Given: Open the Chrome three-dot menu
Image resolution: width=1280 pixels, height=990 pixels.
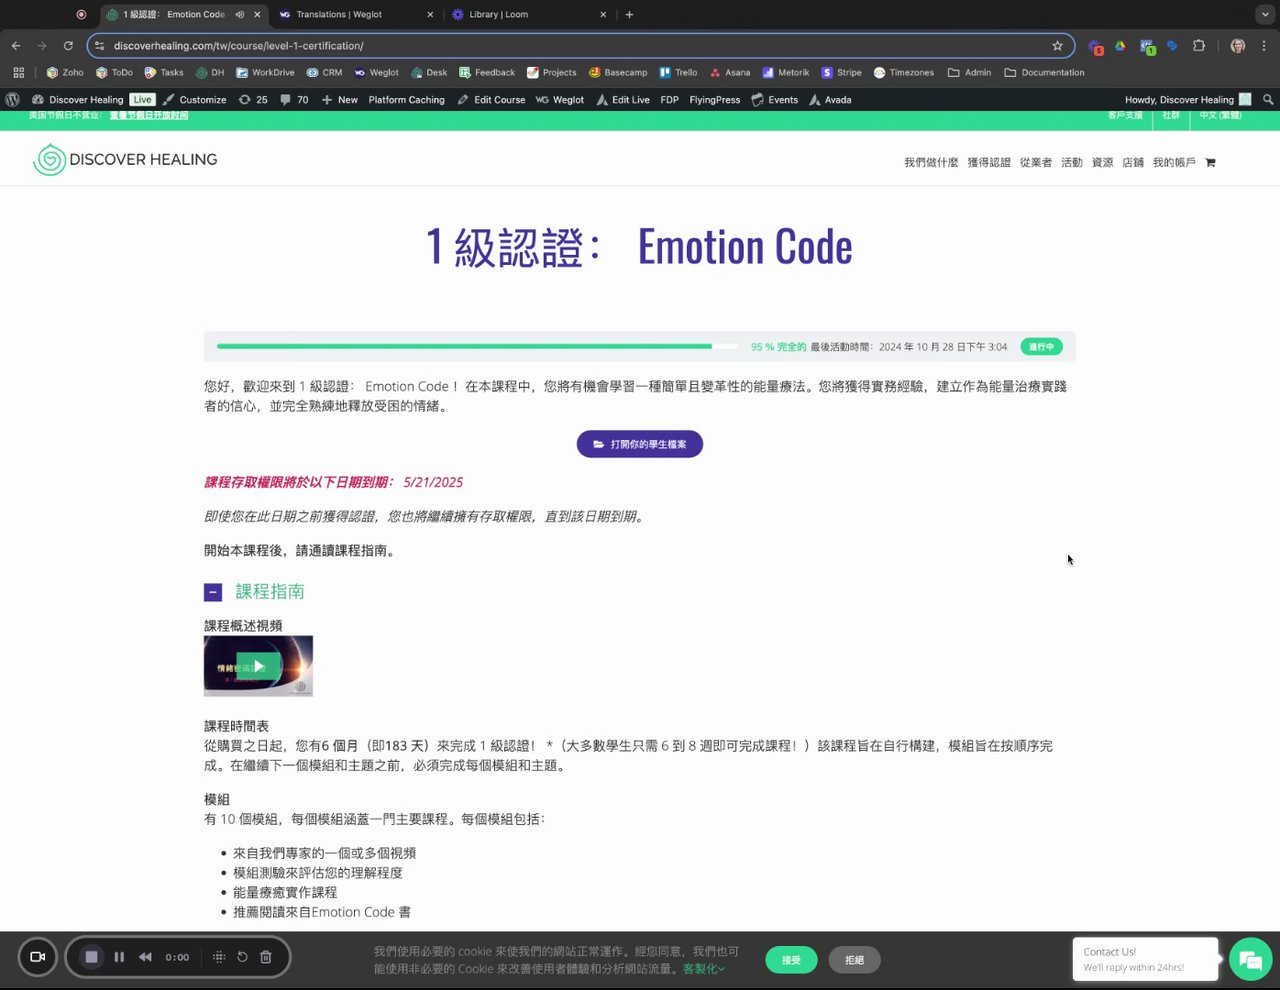Looking at the screenshot, I should tap(1264, 46).
